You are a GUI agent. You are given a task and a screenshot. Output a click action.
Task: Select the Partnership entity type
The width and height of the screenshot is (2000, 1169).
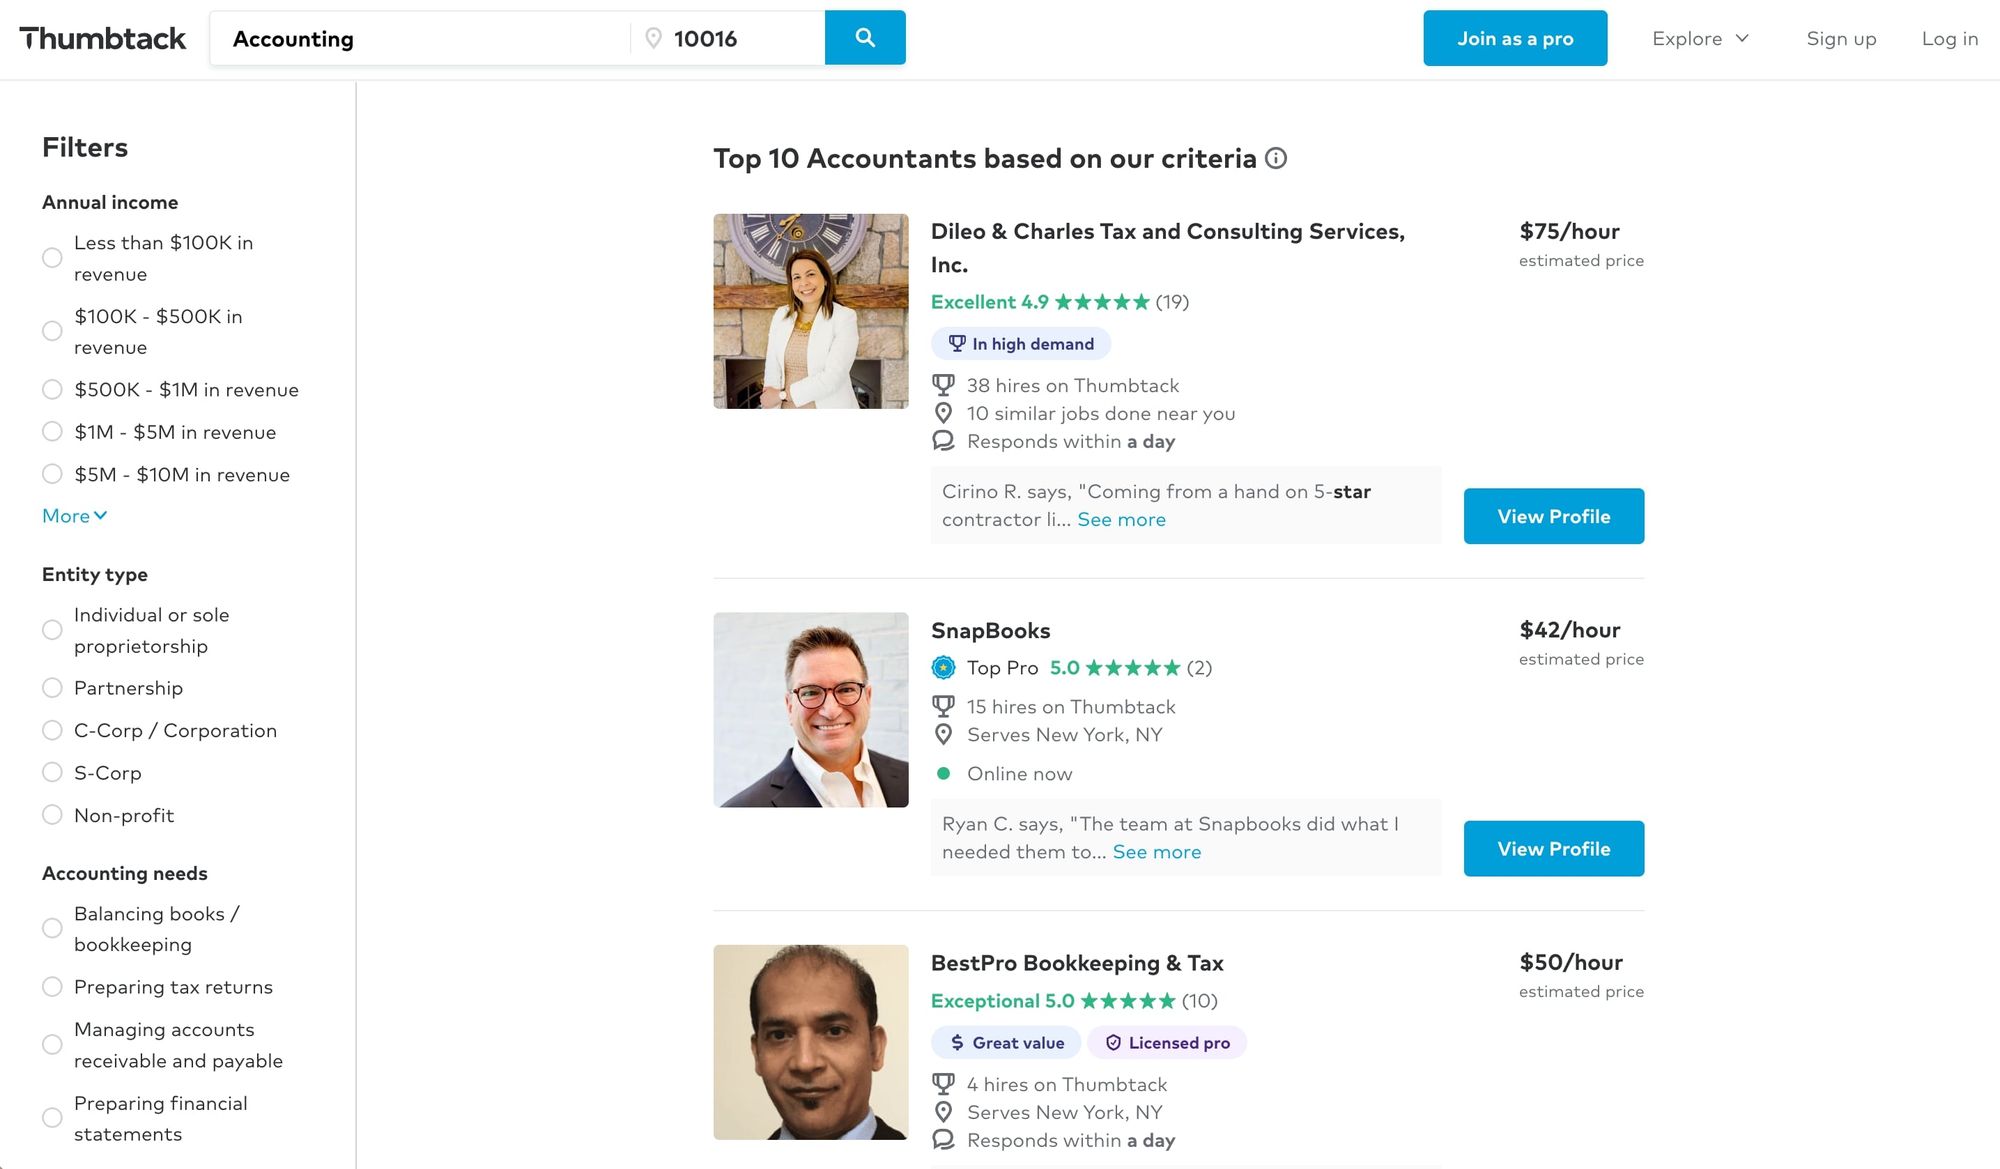tap(52, 688)
